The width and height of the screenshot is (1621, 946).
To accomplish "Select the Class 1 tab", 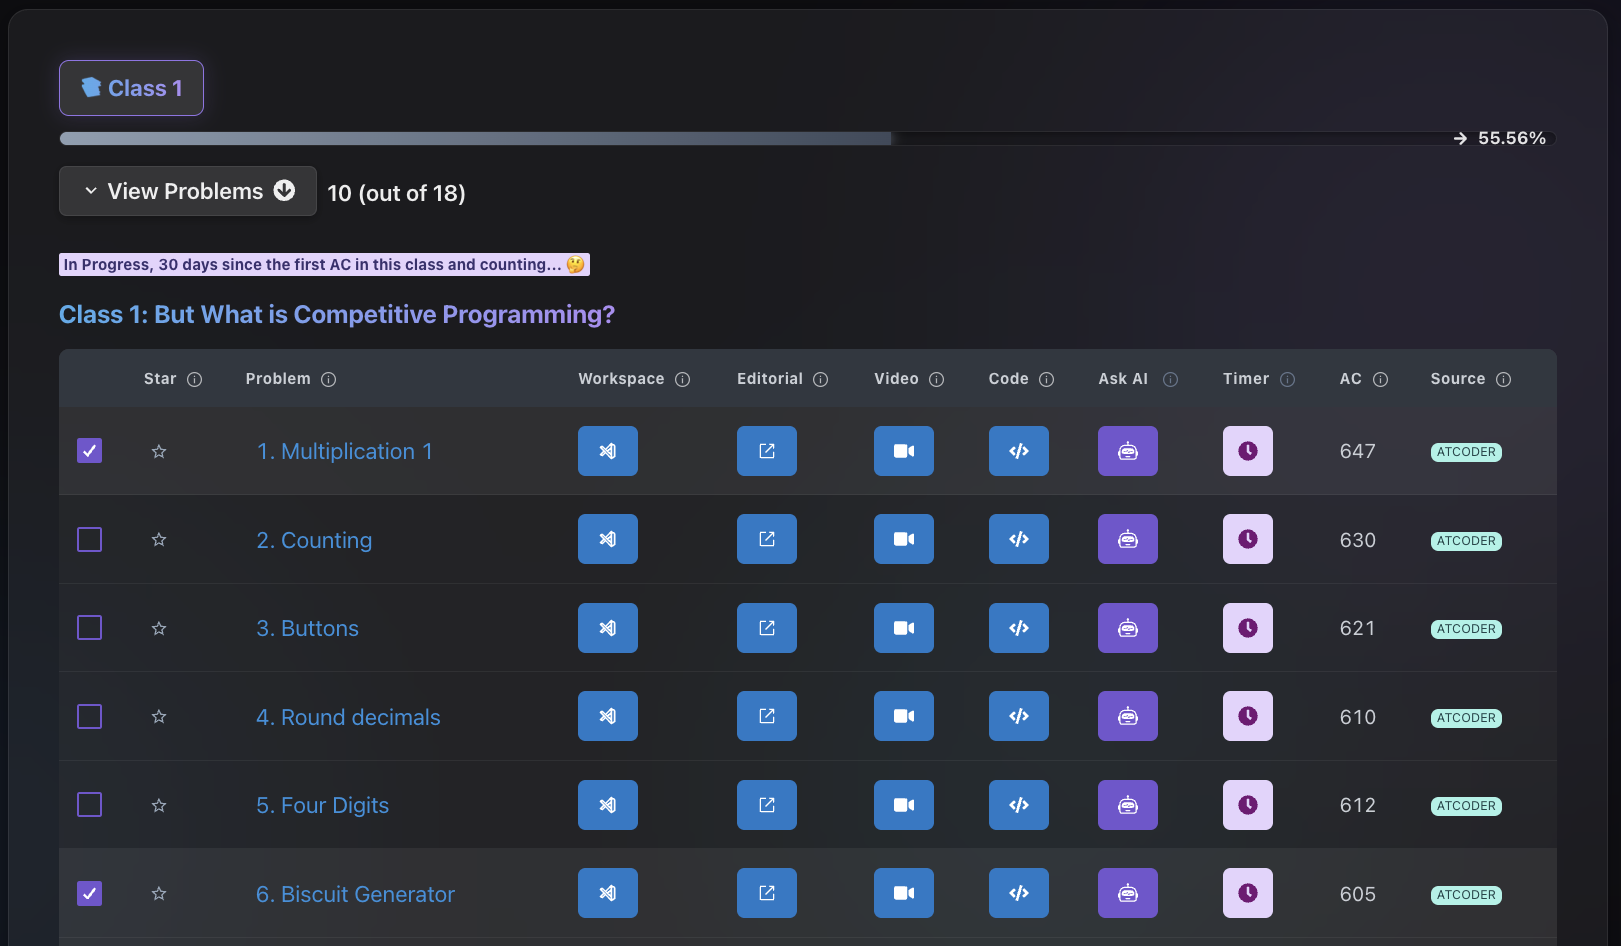I will pos(131,88).
